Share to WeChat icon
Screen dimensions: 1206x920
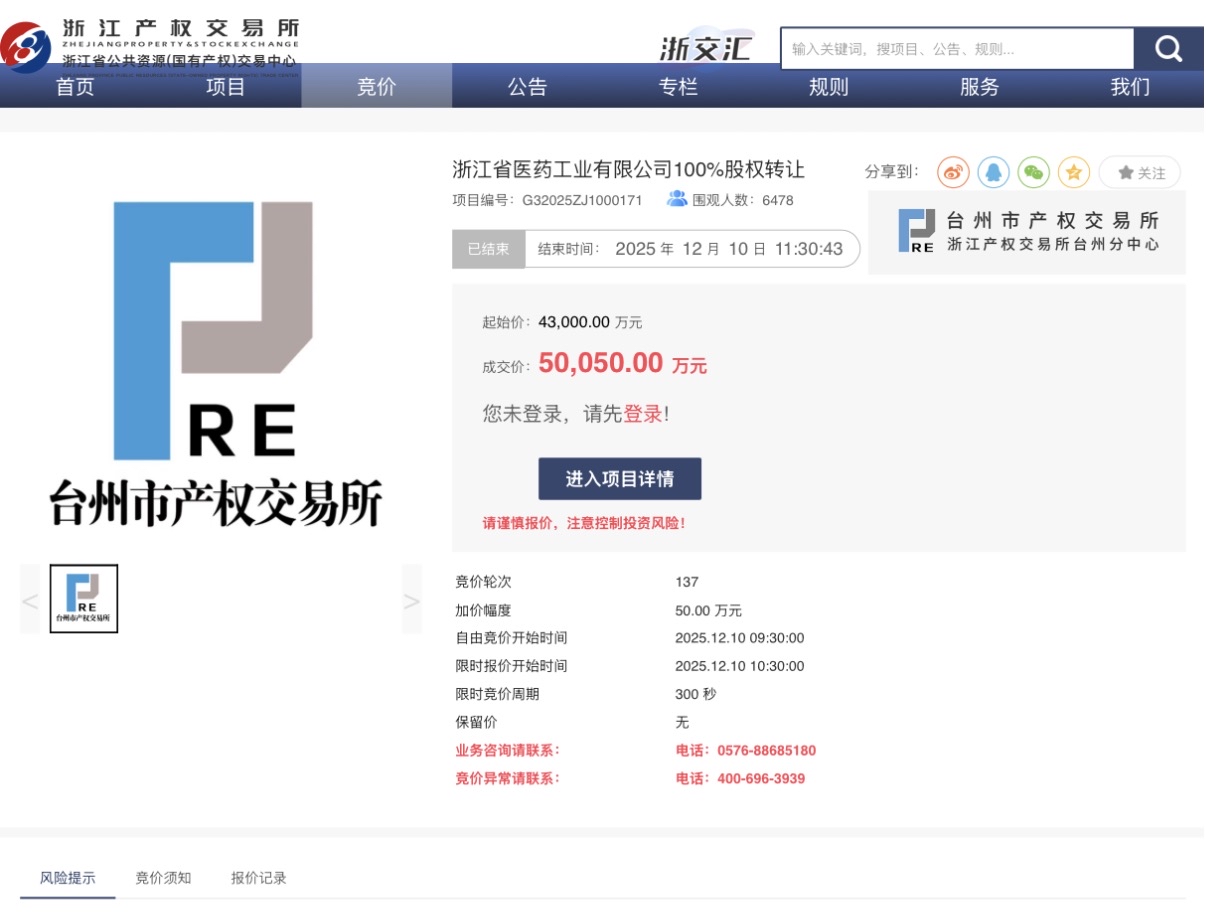point(1033,172)
